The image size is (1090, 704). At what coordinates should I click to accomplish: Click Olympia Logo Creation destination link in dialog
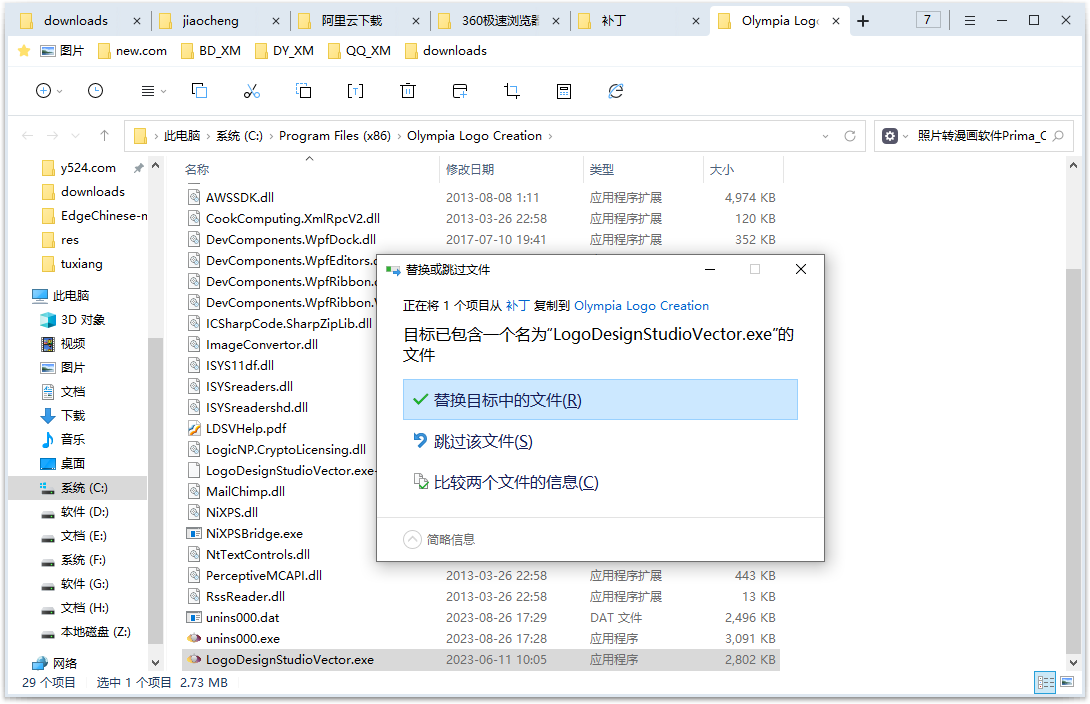coord(641,306)
